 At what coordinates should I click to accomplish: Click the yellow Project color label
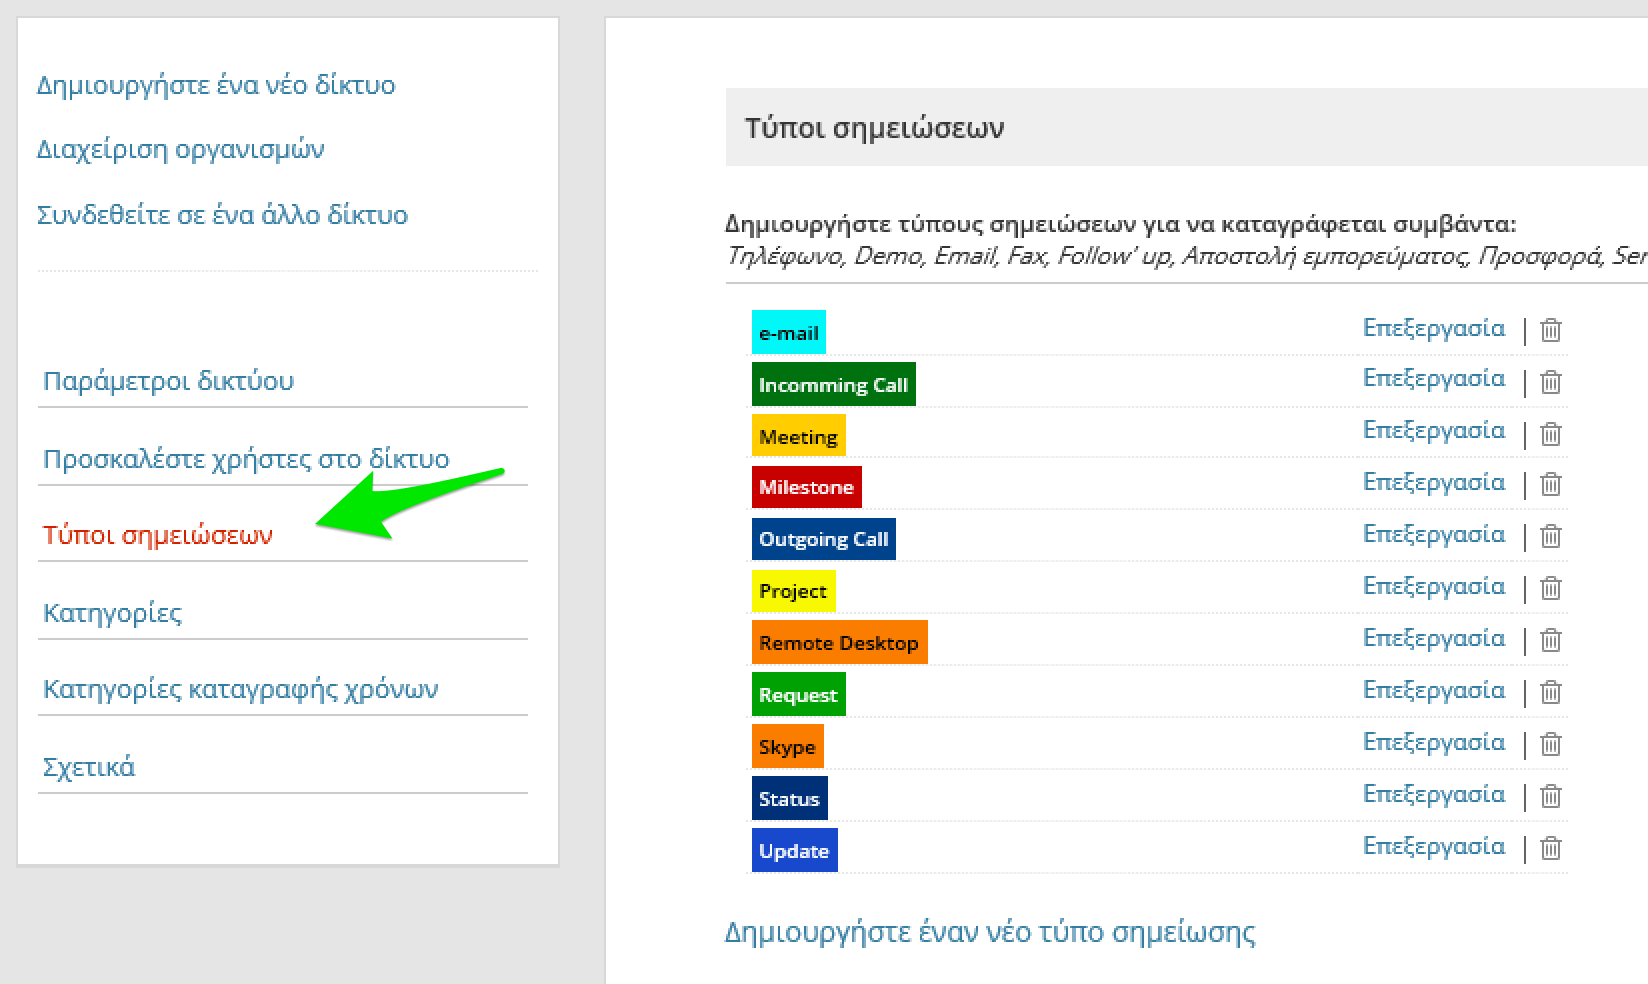pyautogui.click(x=793, y=591)
